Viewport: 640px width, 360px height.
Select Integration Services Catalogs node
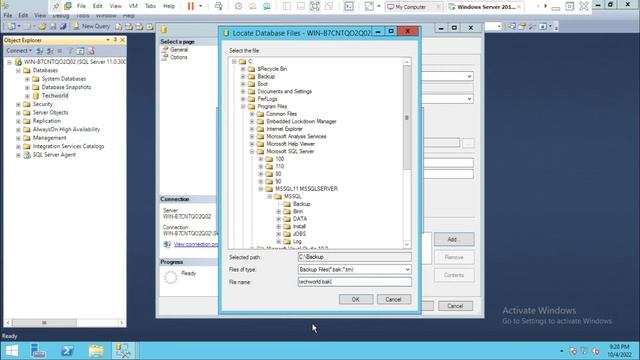pyautogui.click(x=68, y=146)
